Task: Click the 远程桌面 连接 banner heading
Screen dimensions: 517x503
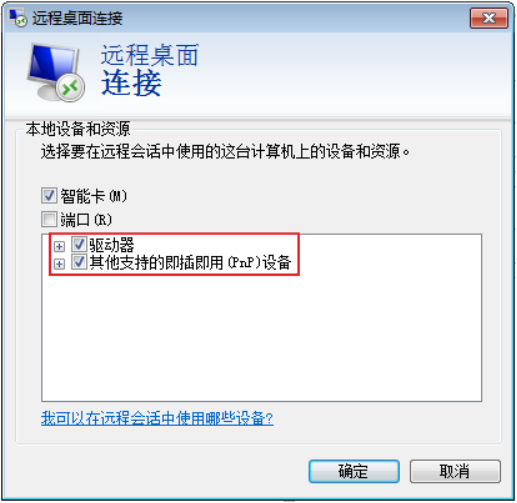Action: point(150,70)
